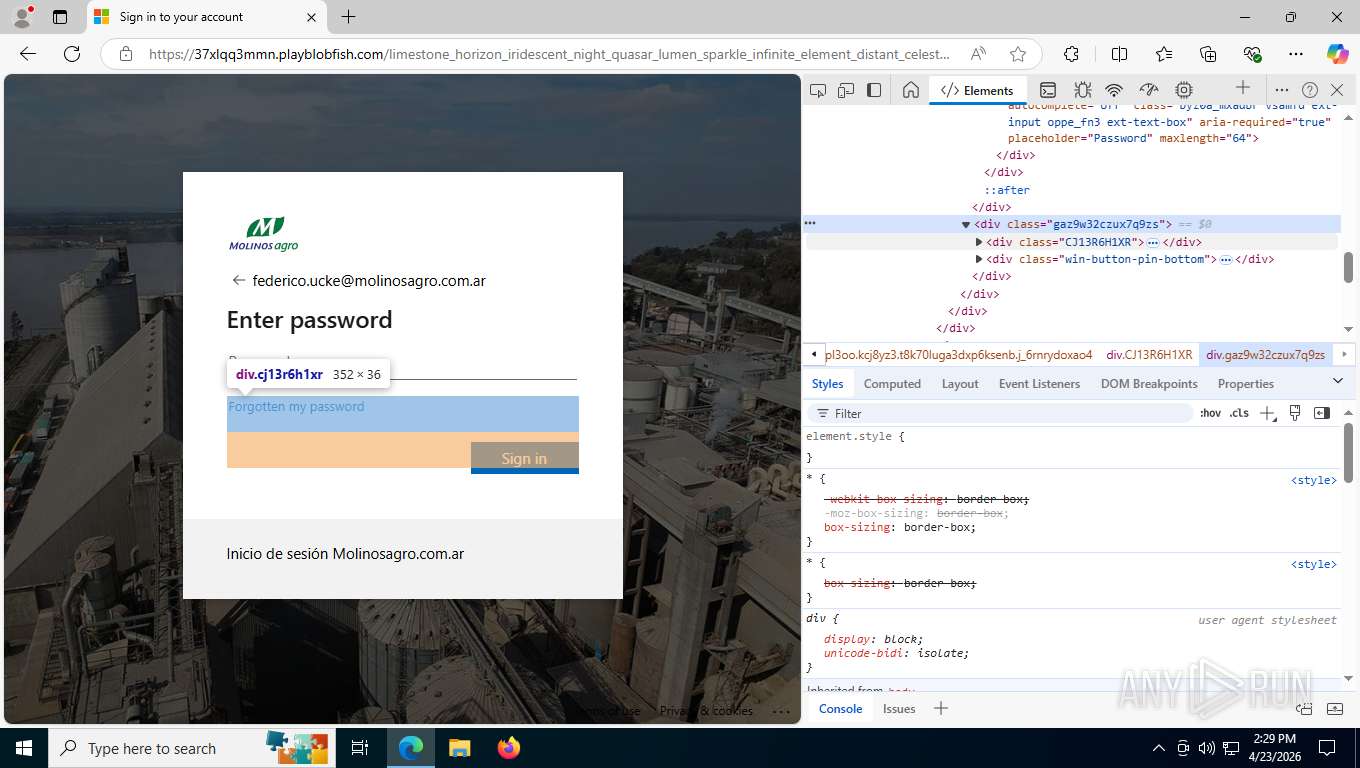Open the Copilot sidebar icon

pyautogui.click(x=1337, y=54)
